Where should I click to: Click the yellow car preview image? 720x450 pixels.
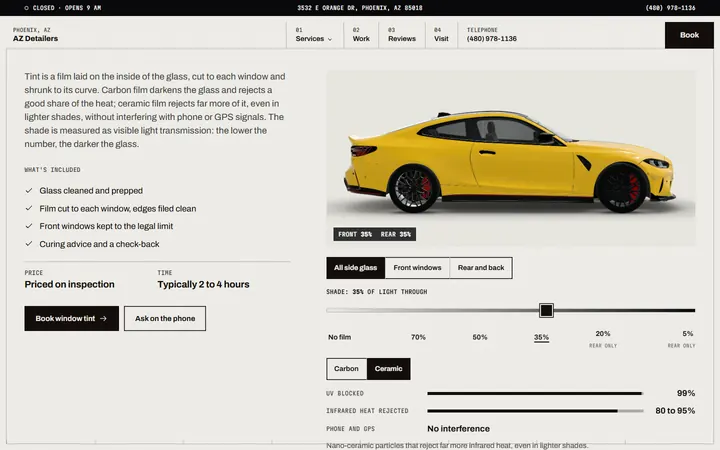click(511, 158)
